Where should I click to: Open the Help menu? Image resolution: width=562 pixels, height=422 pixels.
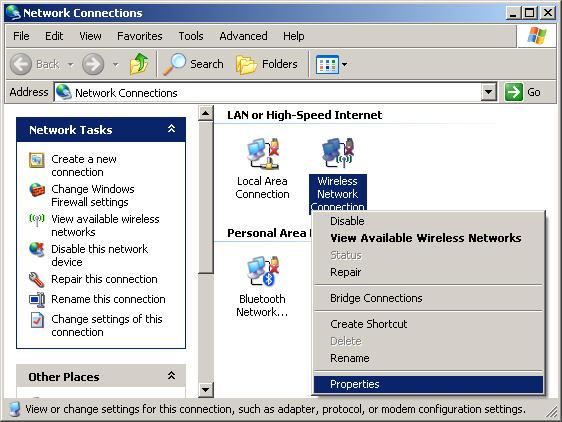coord(294,36)
